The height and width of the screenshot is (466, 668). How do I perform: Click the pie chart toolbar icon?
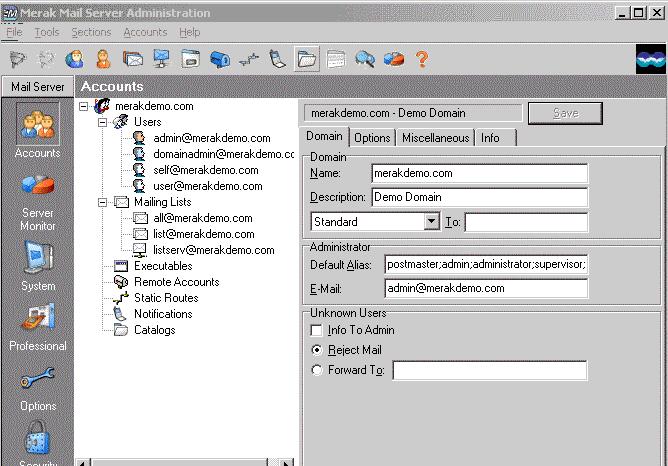393,60
